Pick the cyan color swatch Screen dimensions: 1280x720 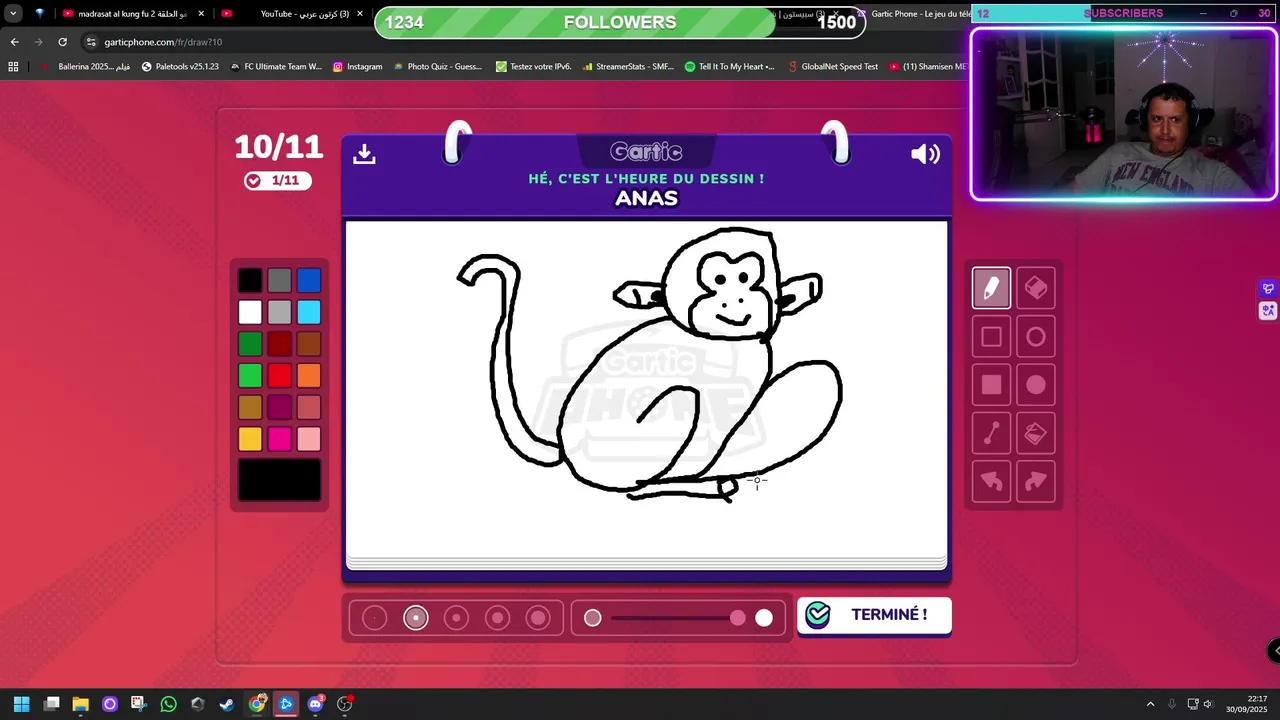click(309, 313)
